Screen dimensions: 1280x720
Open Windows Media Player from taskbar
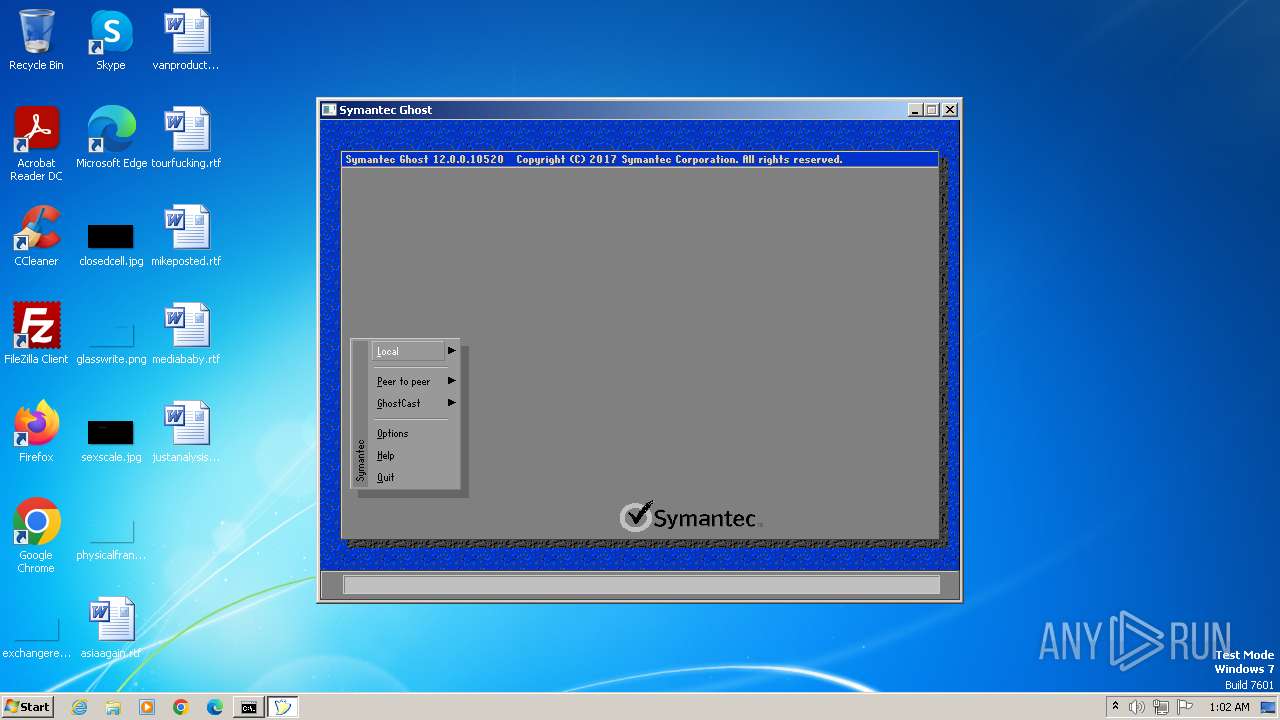147,707
